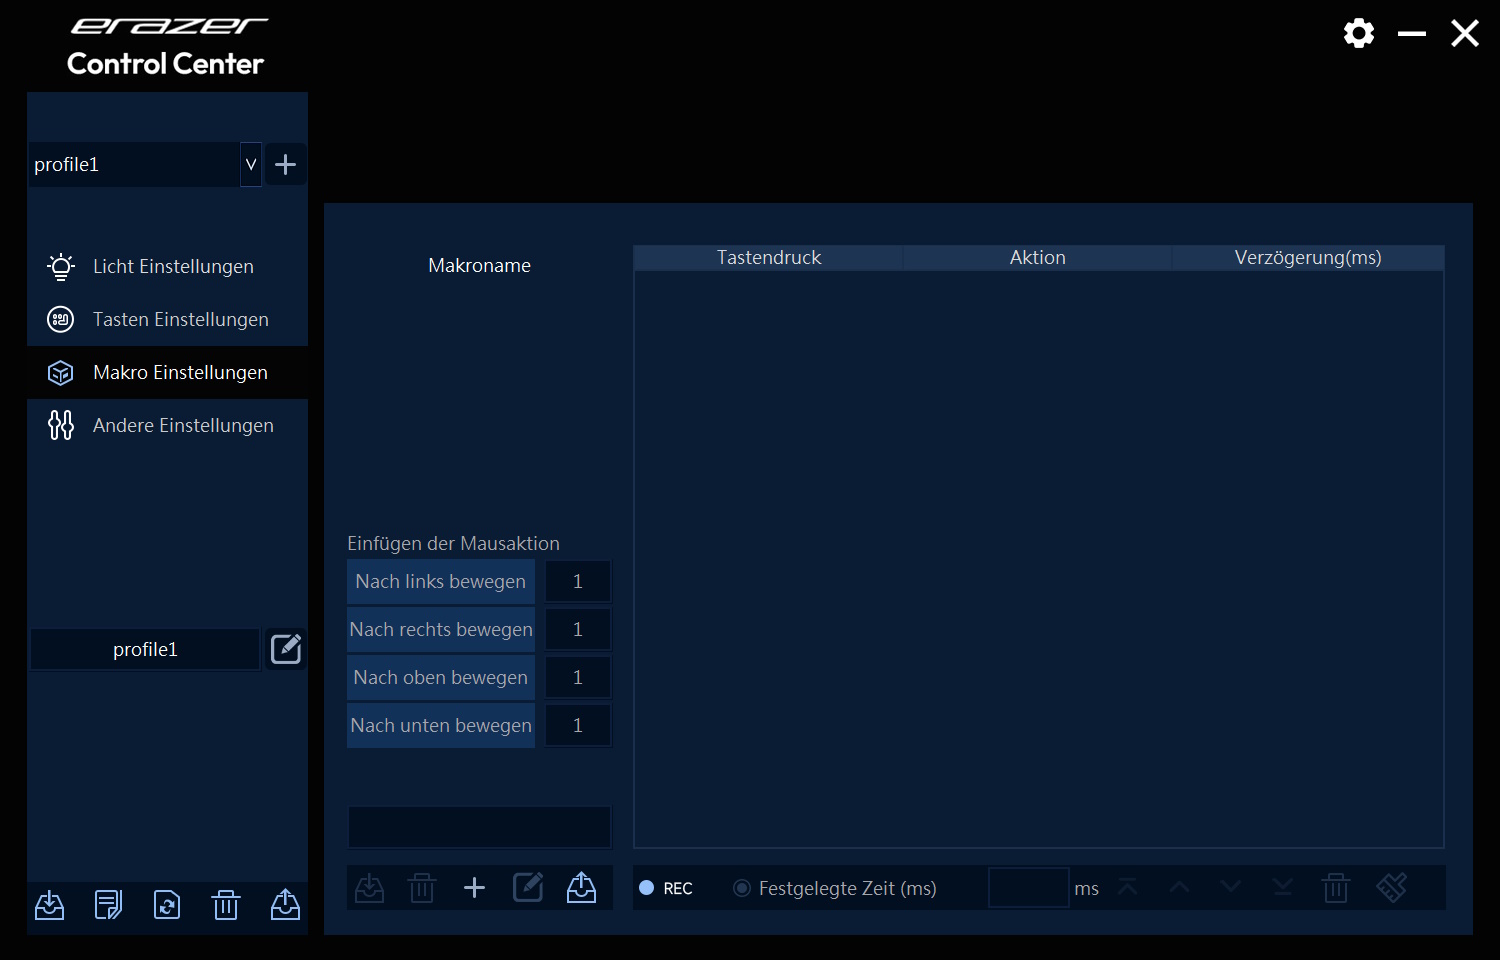Delete profile using the sidebar trash icon

pyautogui.click(x=226, y=905)
